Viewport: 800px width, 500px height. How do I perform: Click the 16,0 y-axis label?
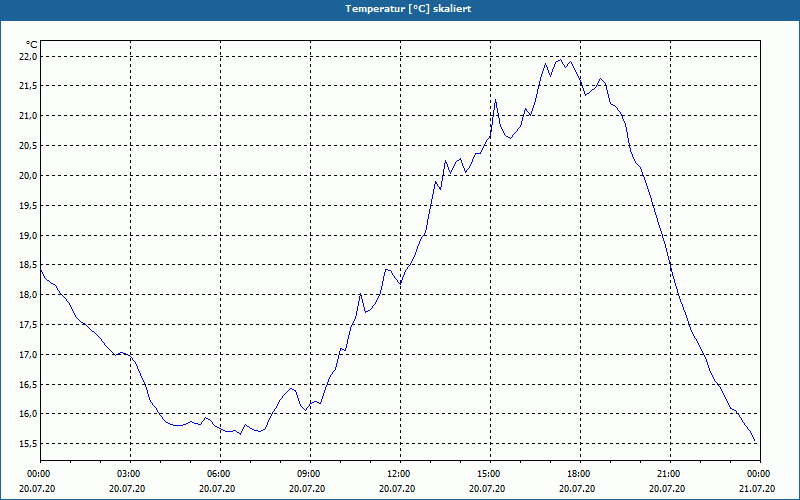point(28,414)
